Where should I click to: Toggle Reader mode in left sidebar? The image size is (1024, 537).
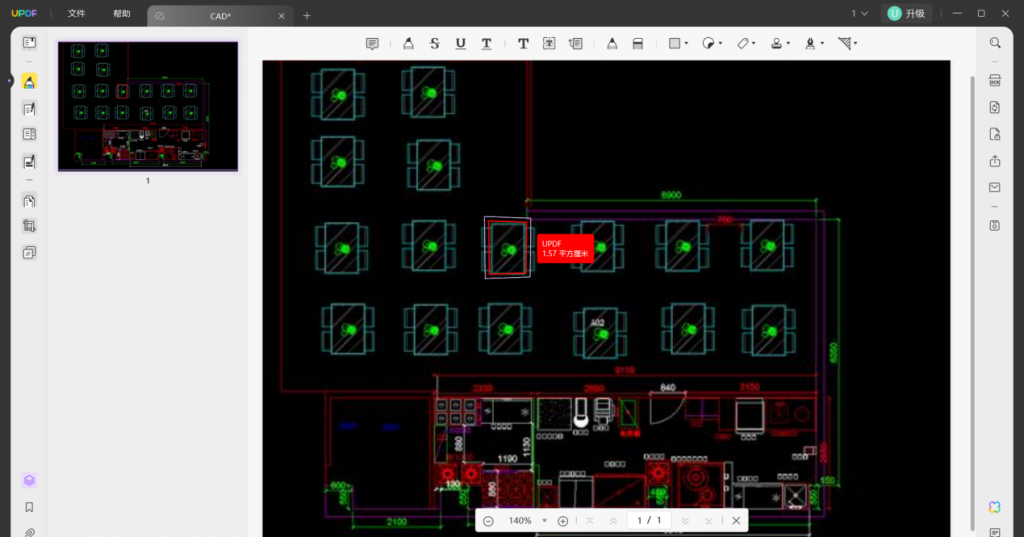click(29, 43)
